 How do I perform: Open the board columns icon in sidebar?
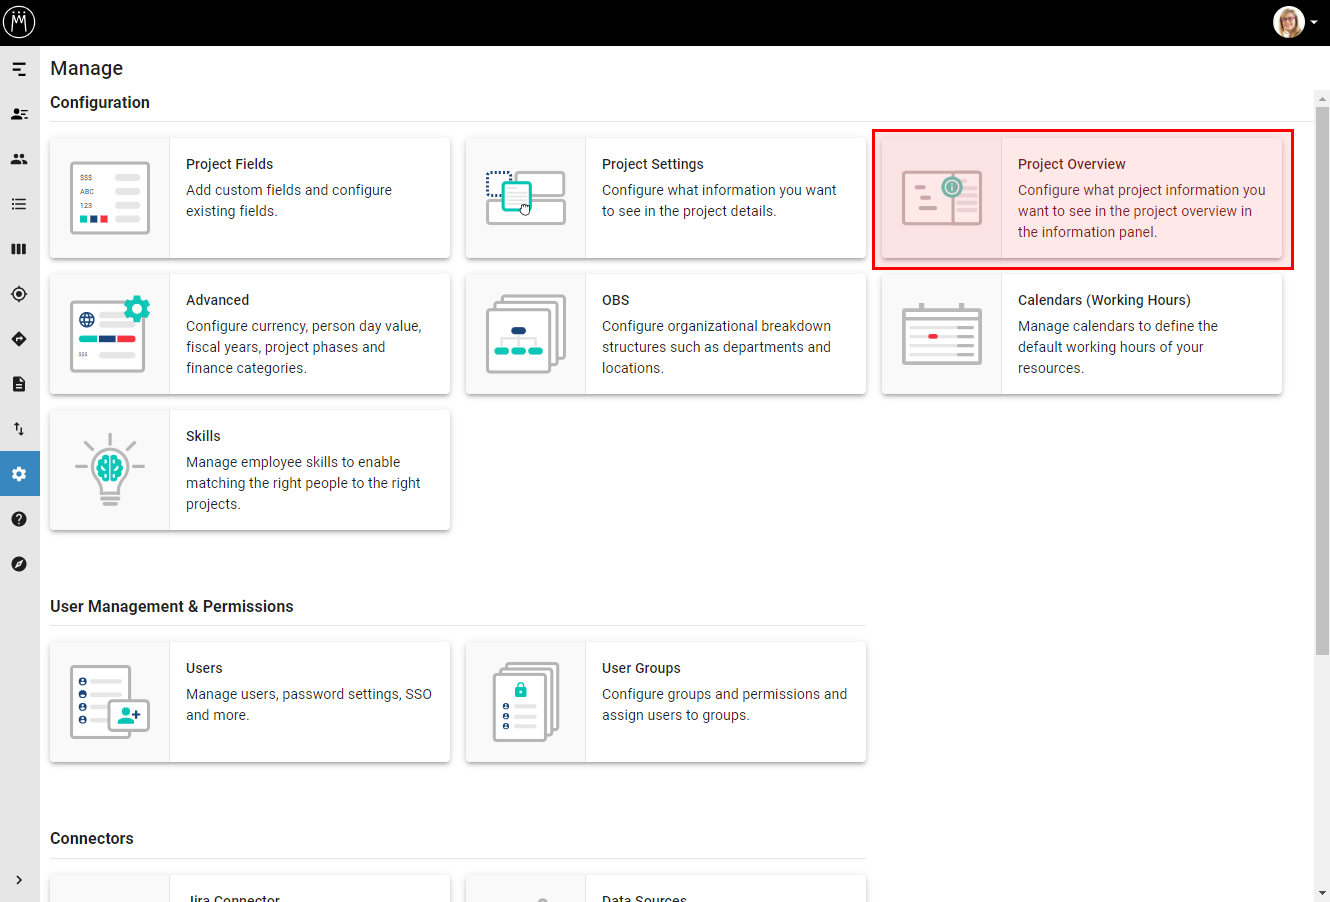click(x=19, y=249)
